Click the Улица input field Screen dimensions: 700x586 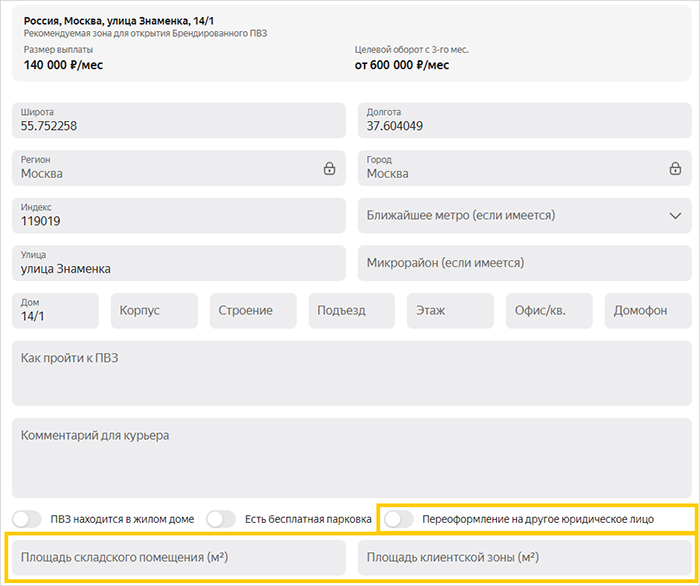pyautogui.click(x=178, y=263)
